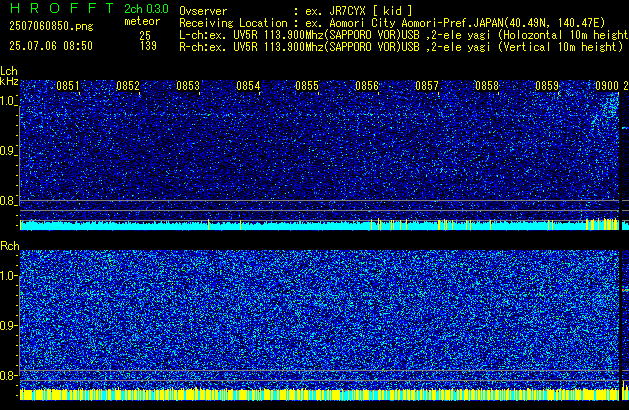
Task: Click the 'meteor' label
Action: (142, 21)
